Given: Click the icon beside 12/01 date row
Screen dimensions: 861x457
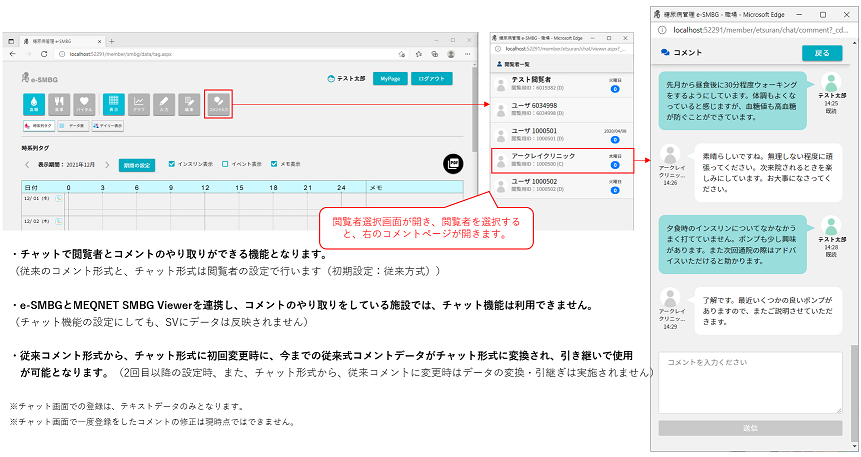Looking at the screenshot, I should pyautogui.click(x=59, y=199).
